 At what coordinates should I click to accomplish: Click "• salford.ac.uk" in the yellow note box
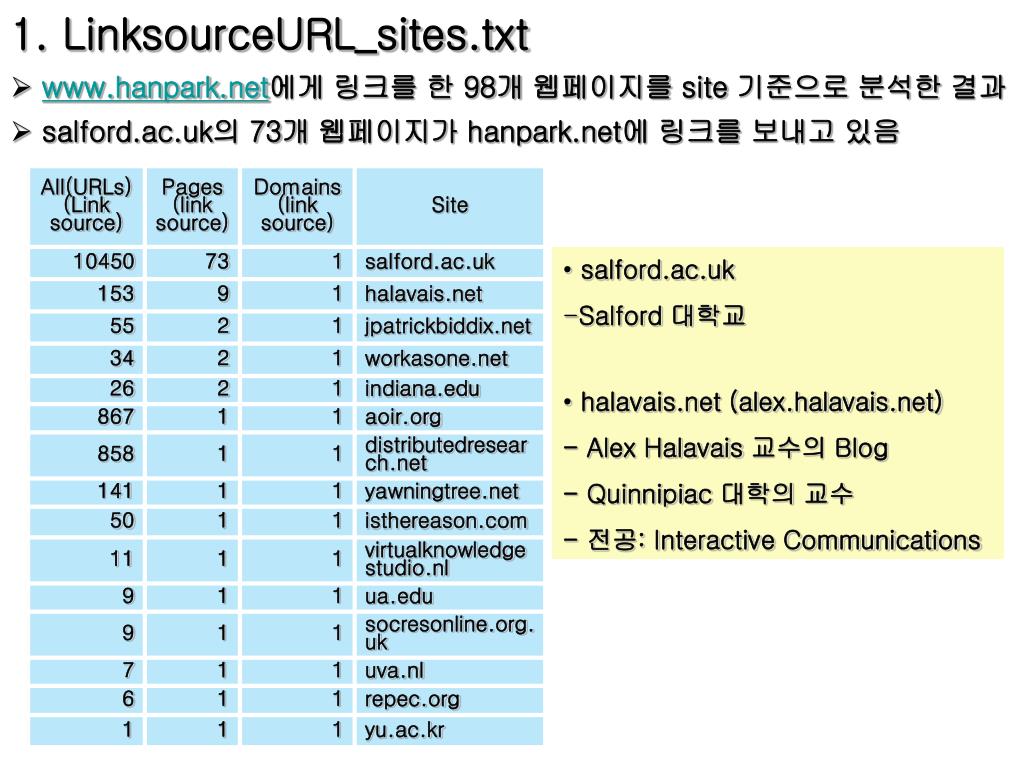(x=649, y=270)
